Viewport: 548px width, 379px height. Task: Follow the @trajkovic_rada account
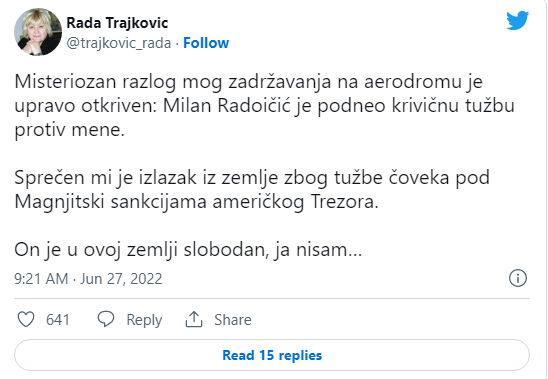point(206,43)
